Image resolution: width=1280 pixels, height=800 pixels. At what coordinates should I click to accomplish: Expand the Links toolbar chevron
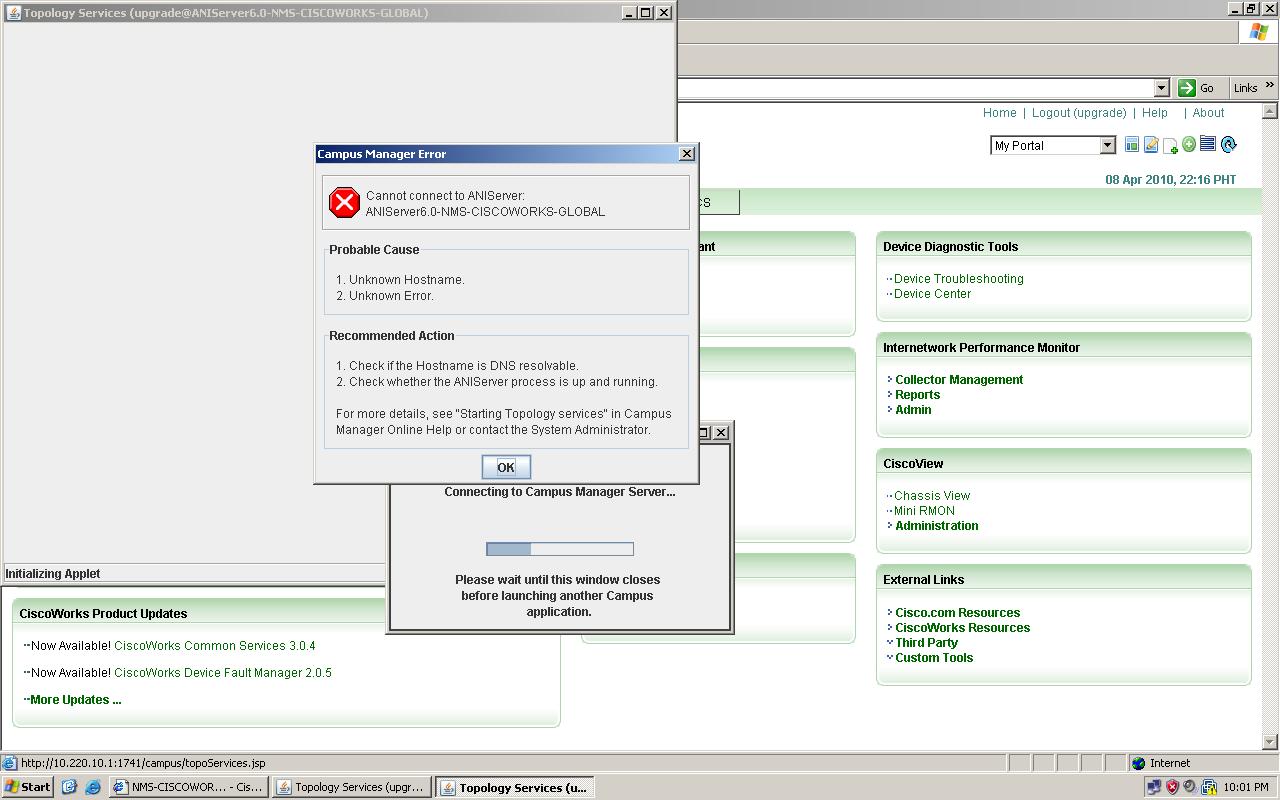tap(1270, 87)
